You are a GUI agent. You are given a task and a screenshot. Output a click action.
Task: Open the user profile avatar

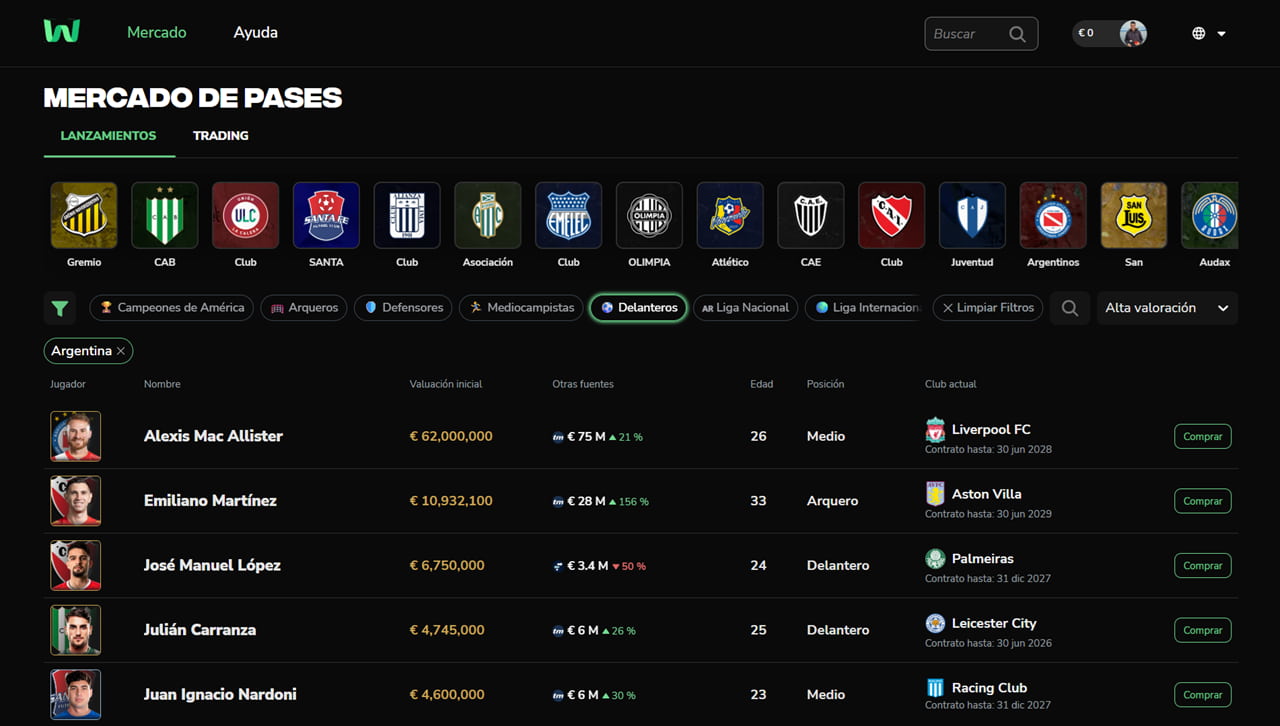point(1132,33)
